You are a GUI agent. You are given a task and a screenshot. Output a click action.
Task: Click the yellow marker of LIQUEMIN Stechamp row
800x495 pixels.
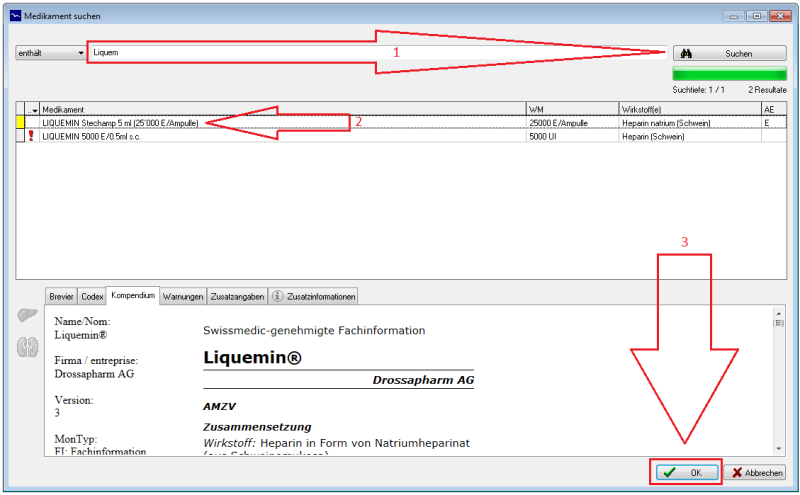tap(20, 122)
